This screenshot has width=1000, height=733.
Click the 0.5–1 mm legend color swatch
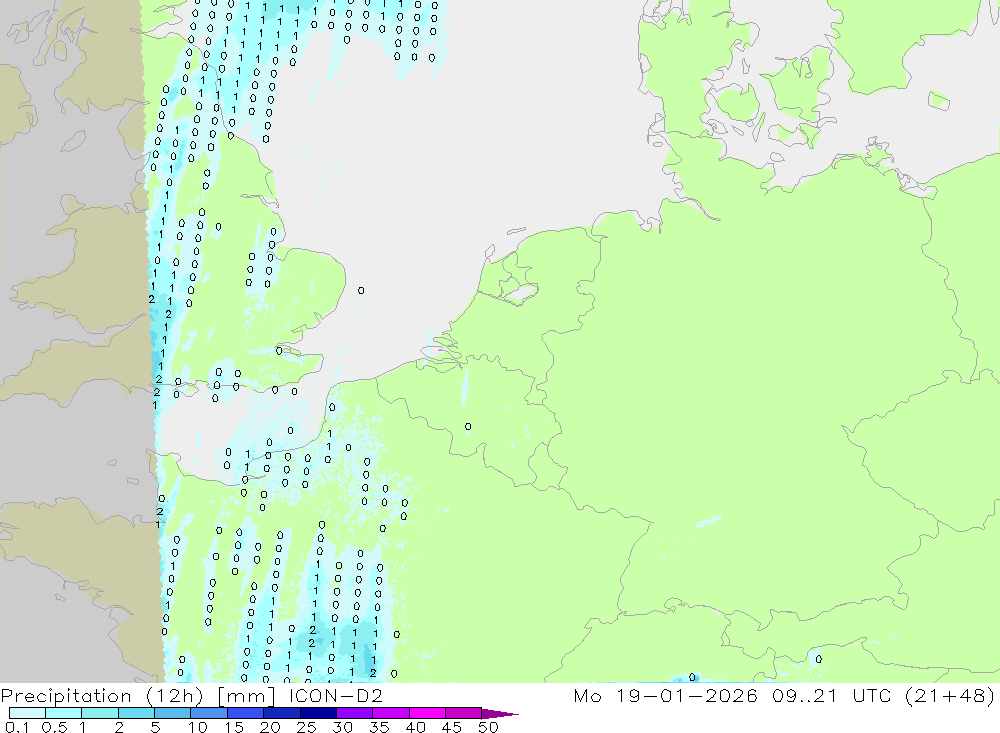click(x=64, y=713)
